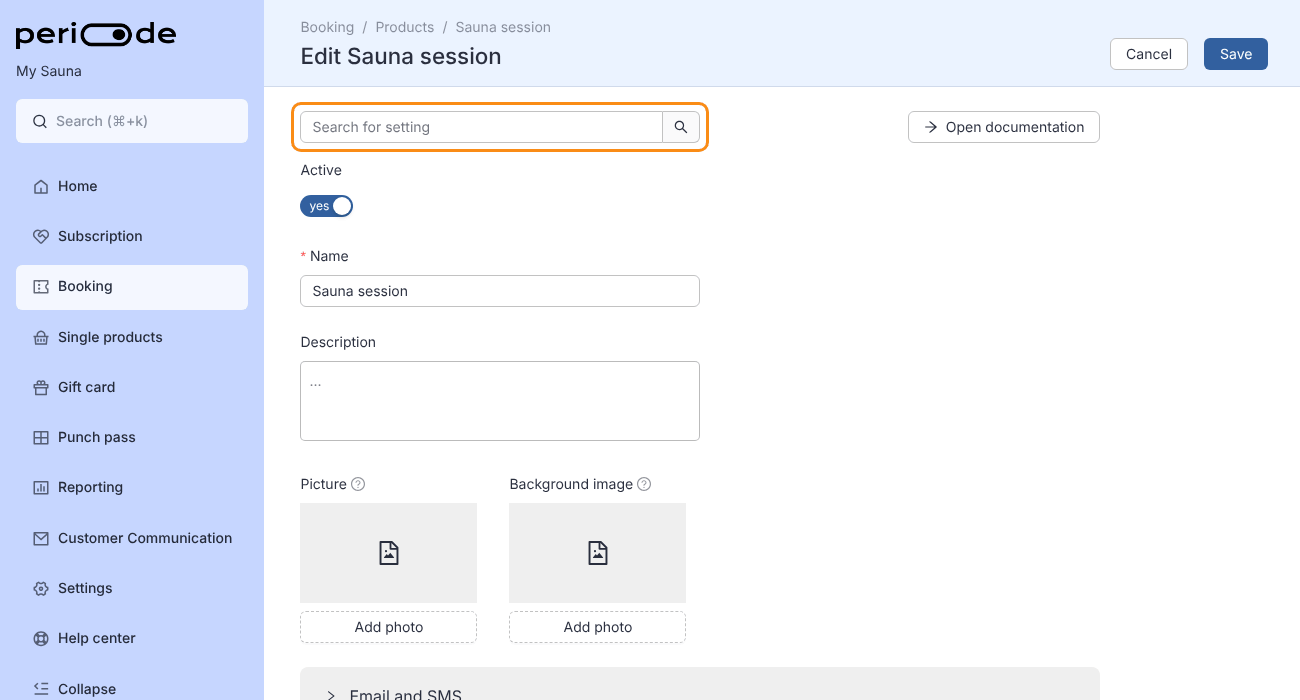Image resolution: width=1300 pixels, height=700 pixels.
Task: Click the My Sauna account label
Action: pyautogui.click(x=49, y=71)
